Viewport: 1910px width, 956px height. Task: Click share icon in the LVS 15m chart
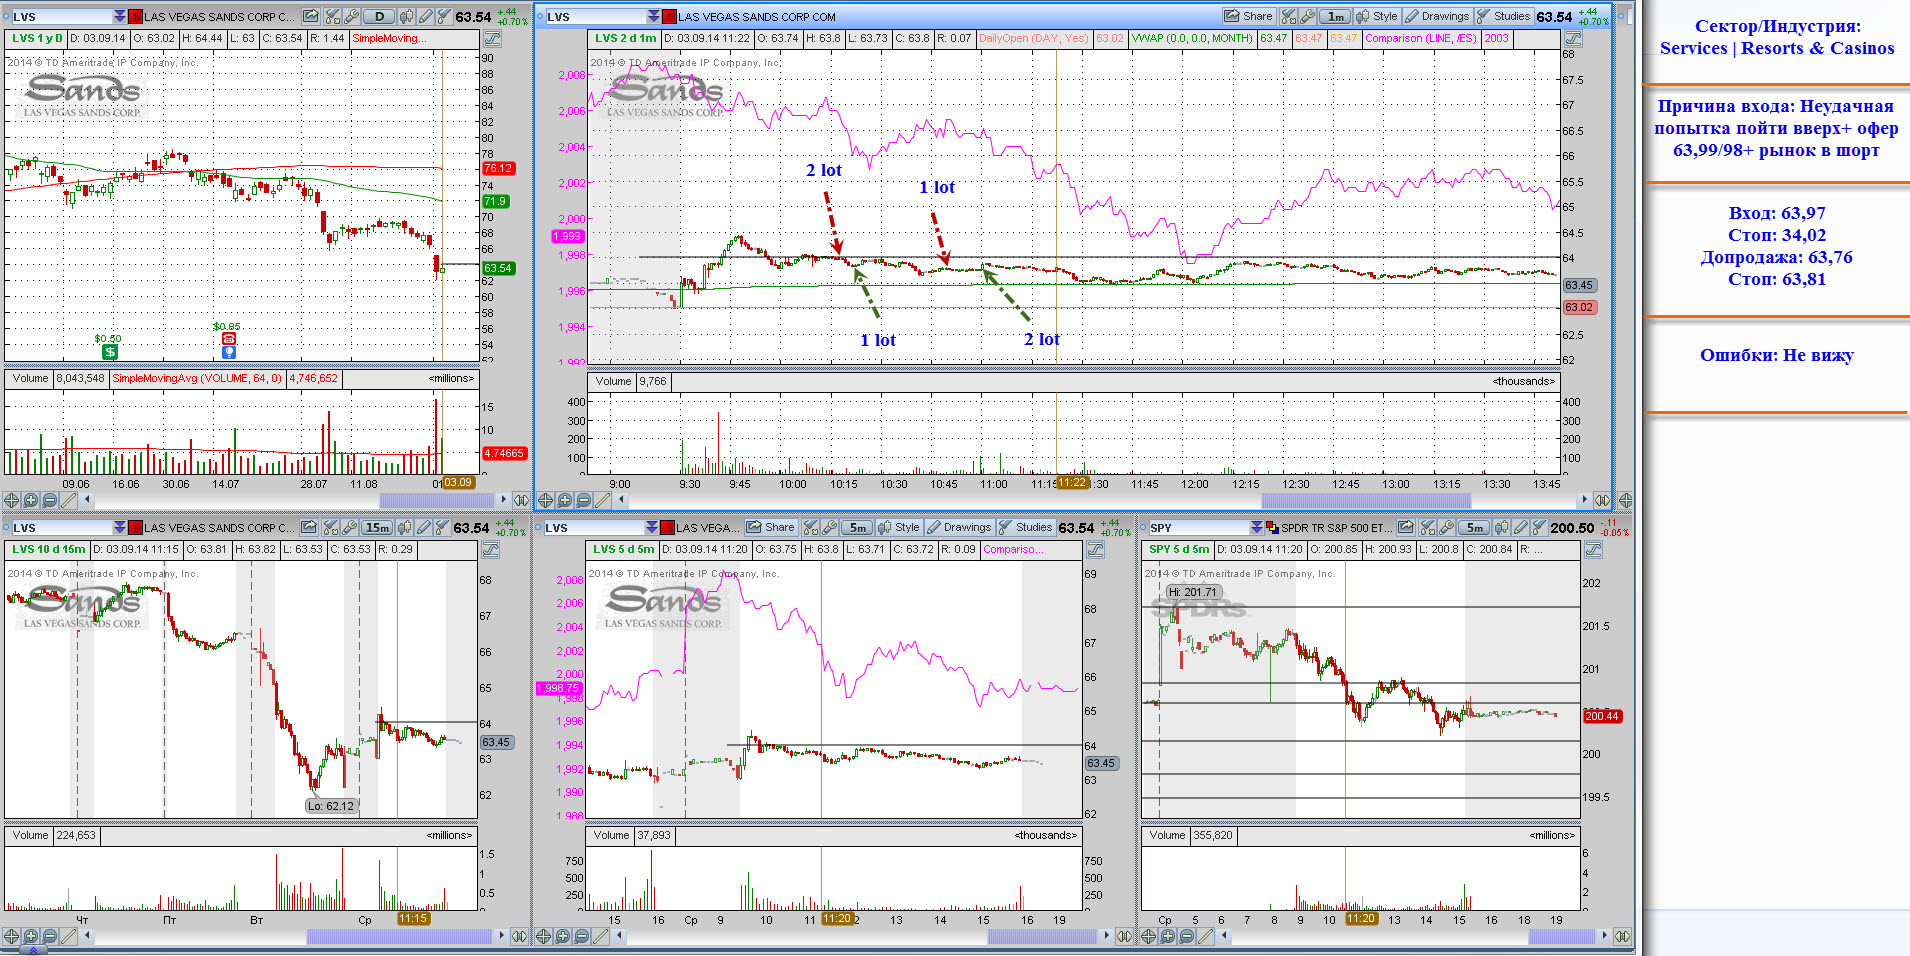coord(308,528)
